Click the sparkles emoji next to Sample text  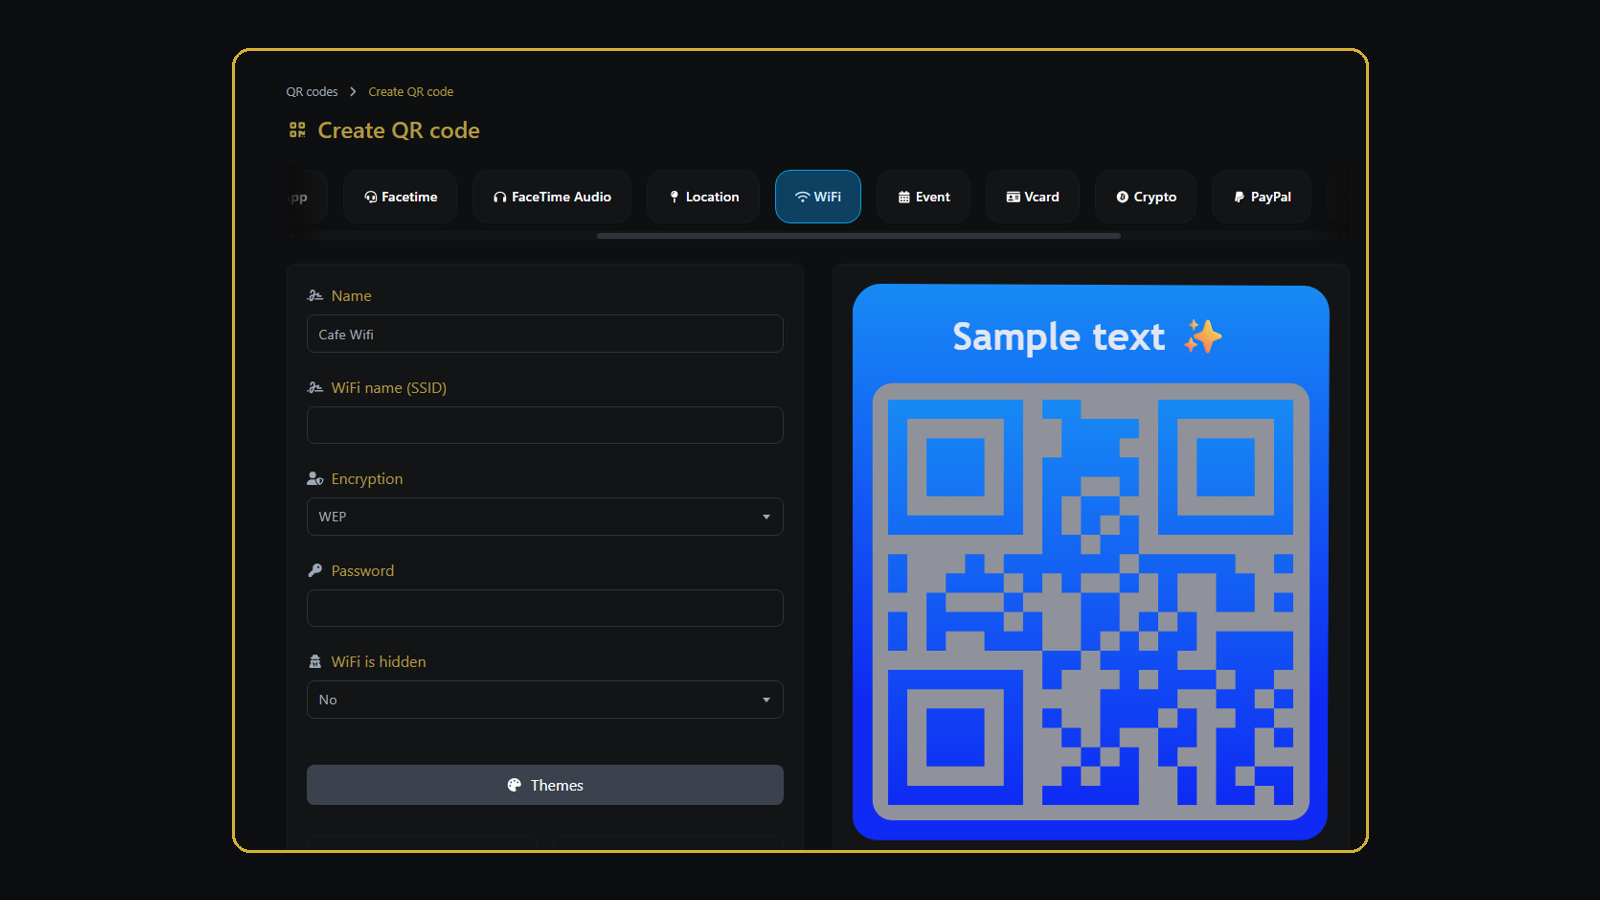point(1203,337)
